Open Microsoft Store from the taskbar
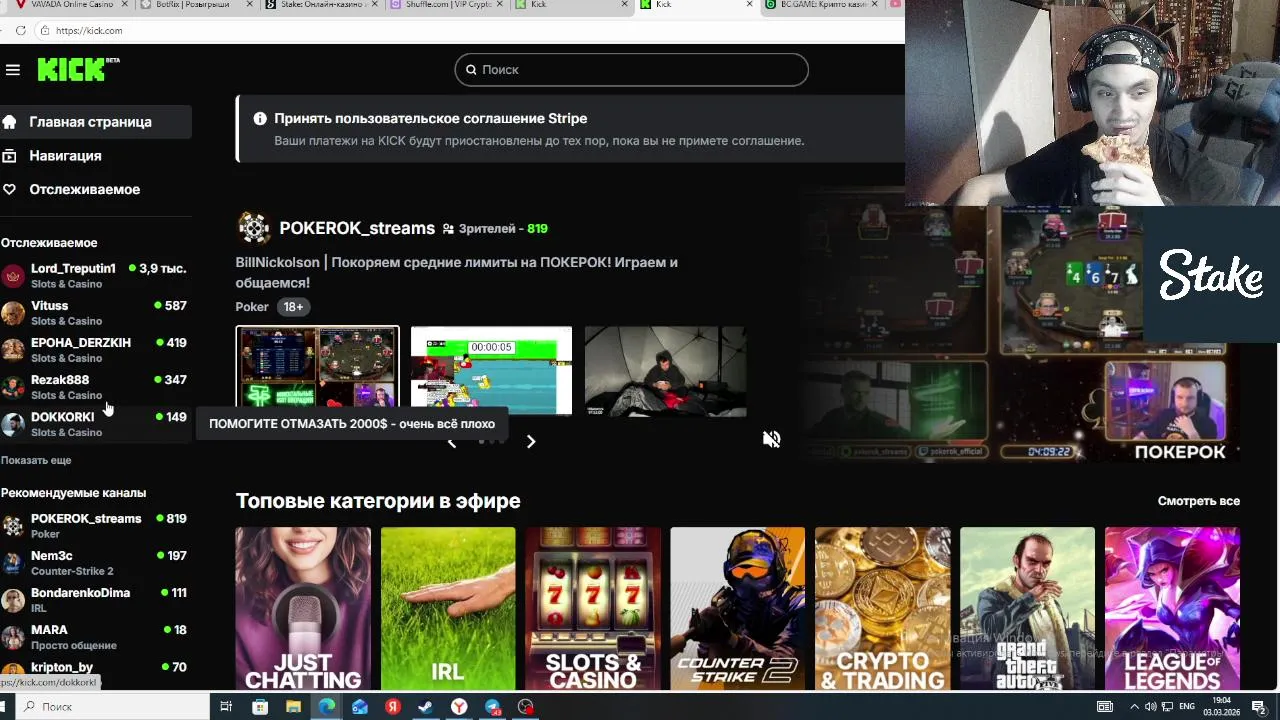The height and width of the screenshot is (720, 1280). (260, 707)
